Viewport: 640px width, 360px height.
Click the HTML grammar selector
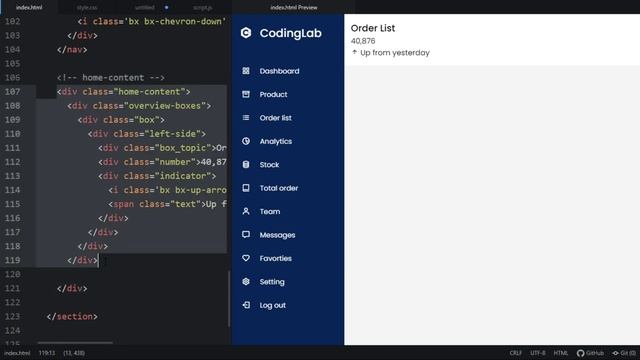coord(560,353)
